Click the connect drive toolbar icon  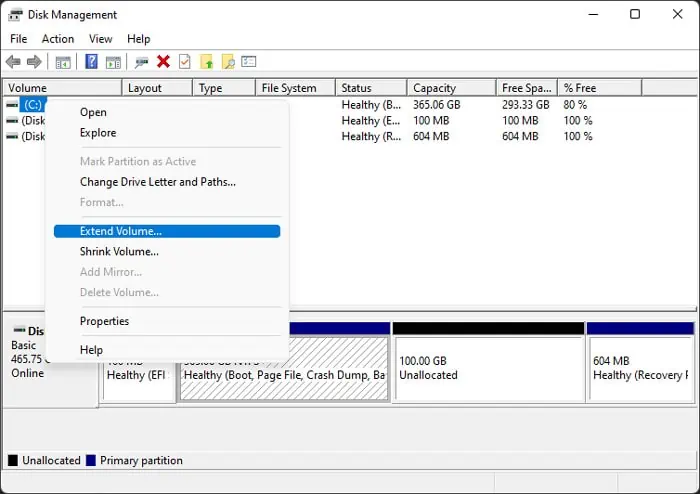coord(142,62)
